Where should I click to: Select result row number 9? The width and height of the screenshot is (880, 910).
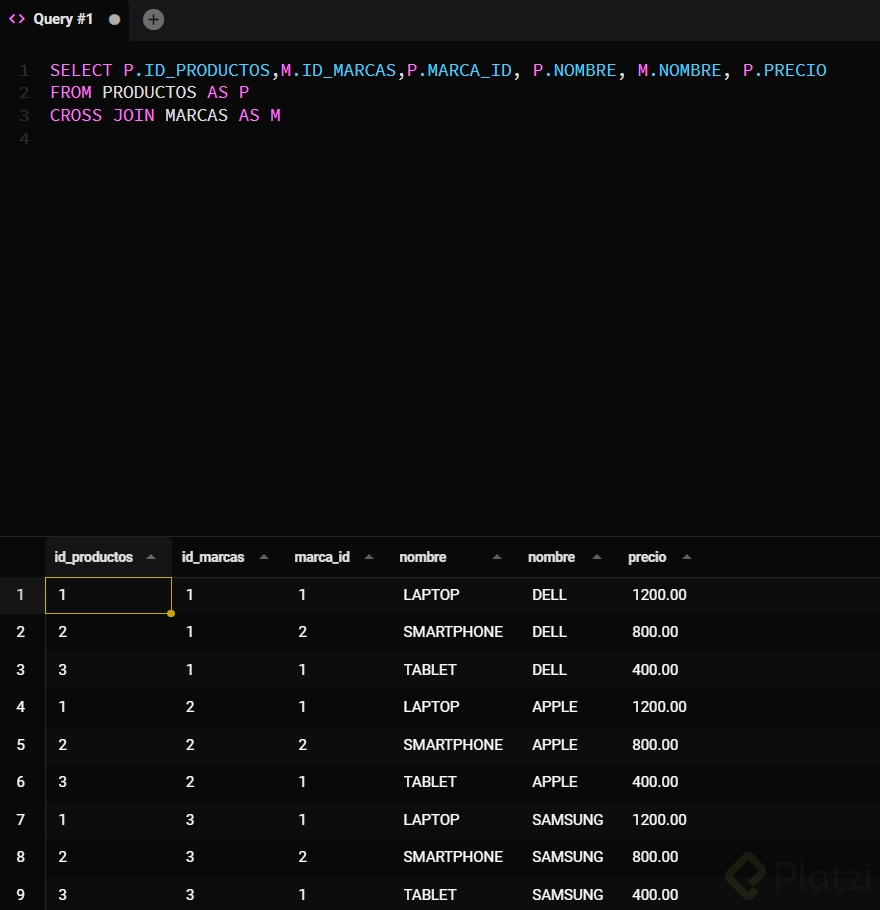coord(20,894)
